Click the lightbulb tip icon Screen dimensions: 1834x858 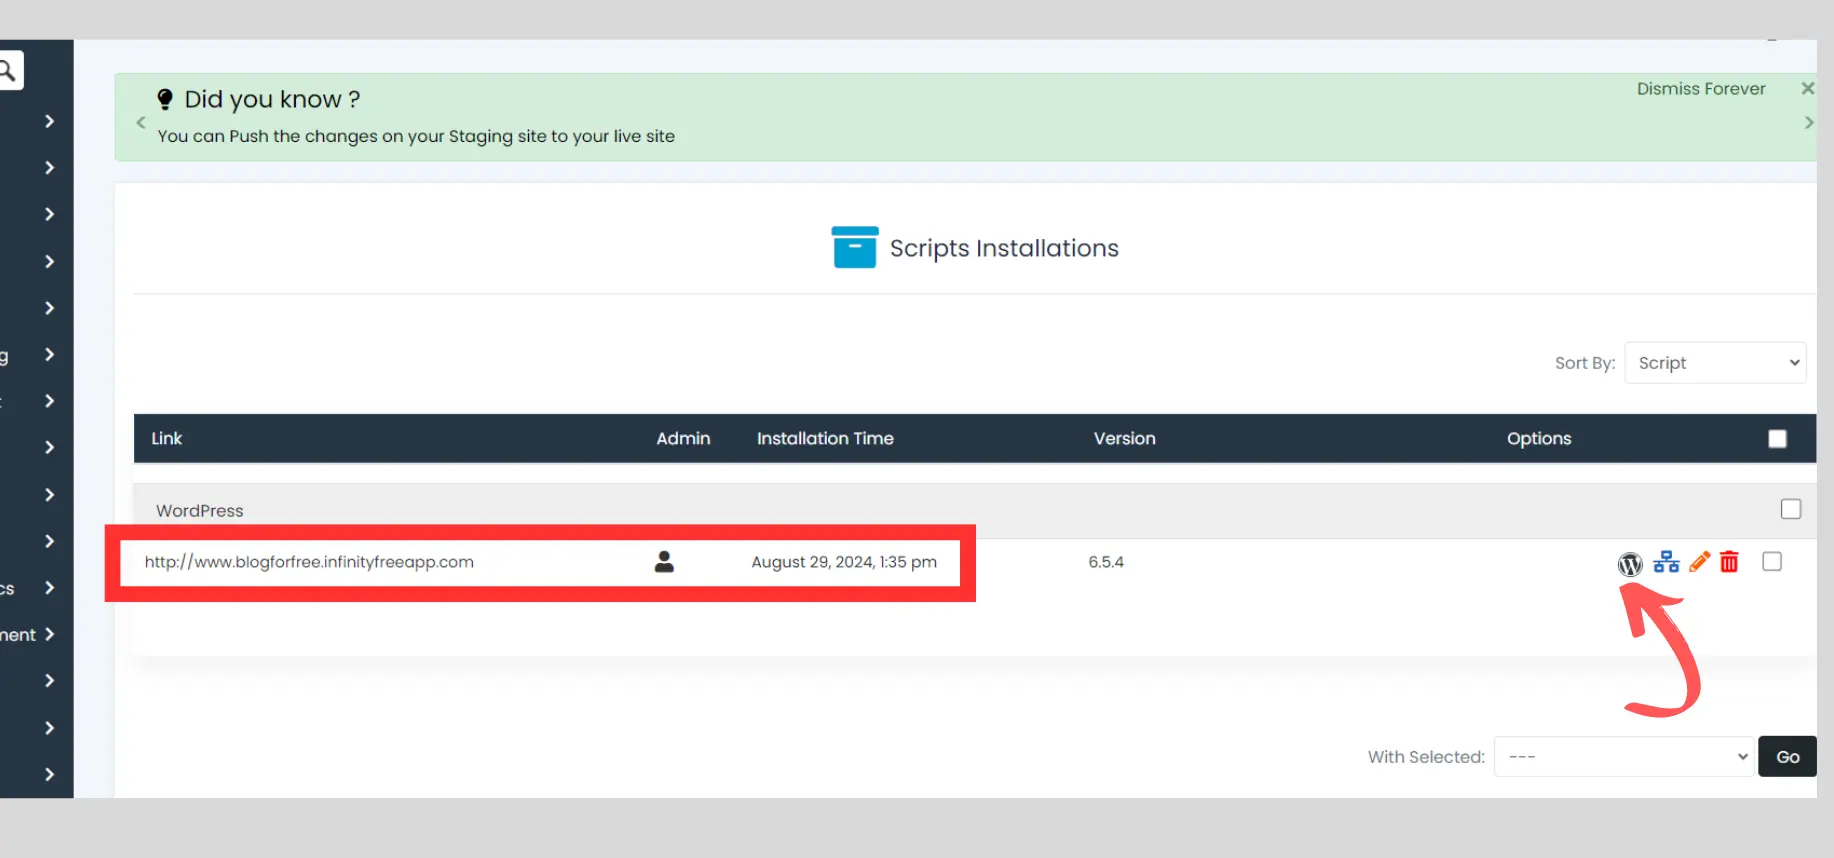165,99
